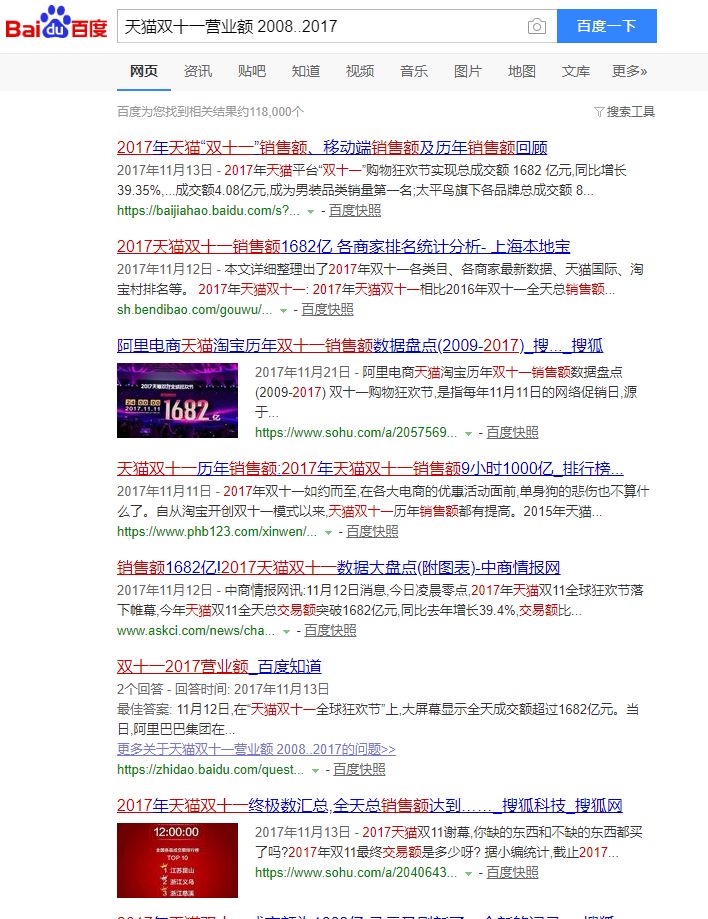Open 天猫双十一历年销售额 9小时1000亿 result
Screen dimensions: 708x919
pyautogui.click(x=370, y=468)
